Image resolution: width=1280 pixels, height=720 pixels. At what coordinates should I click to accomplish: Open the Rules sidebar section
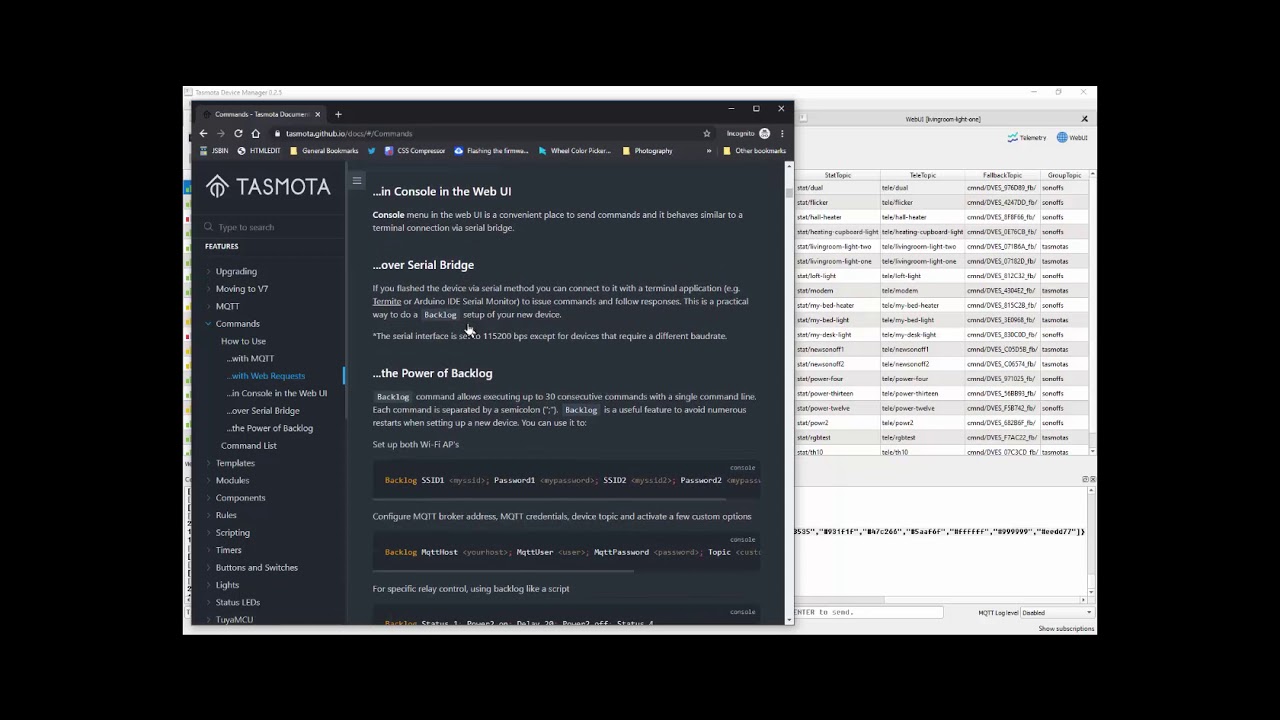pyautogui.click(x=226, y=515)
